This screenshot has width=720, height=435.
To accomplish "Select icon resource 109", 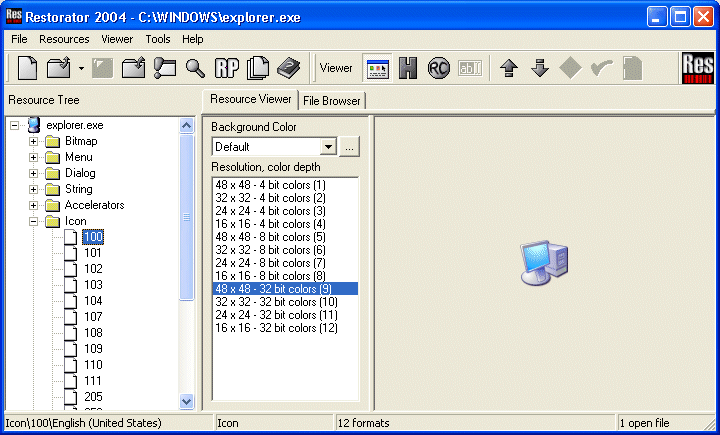I will [x=93, y=350].
